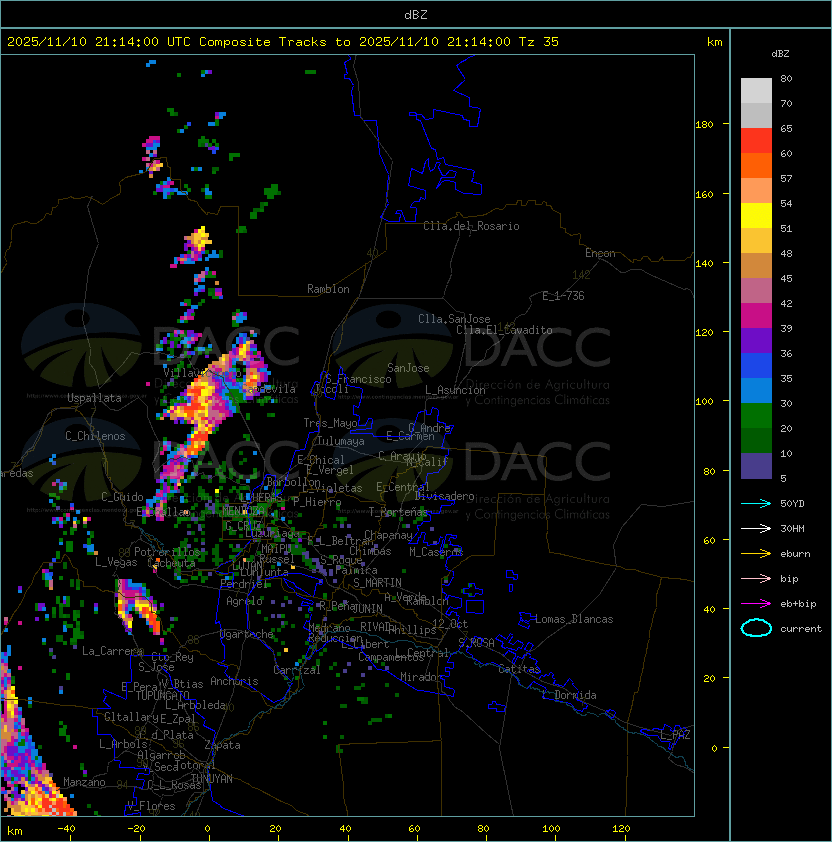
Task: Click the 'Manzano' place label
Action: pos(84,782)
